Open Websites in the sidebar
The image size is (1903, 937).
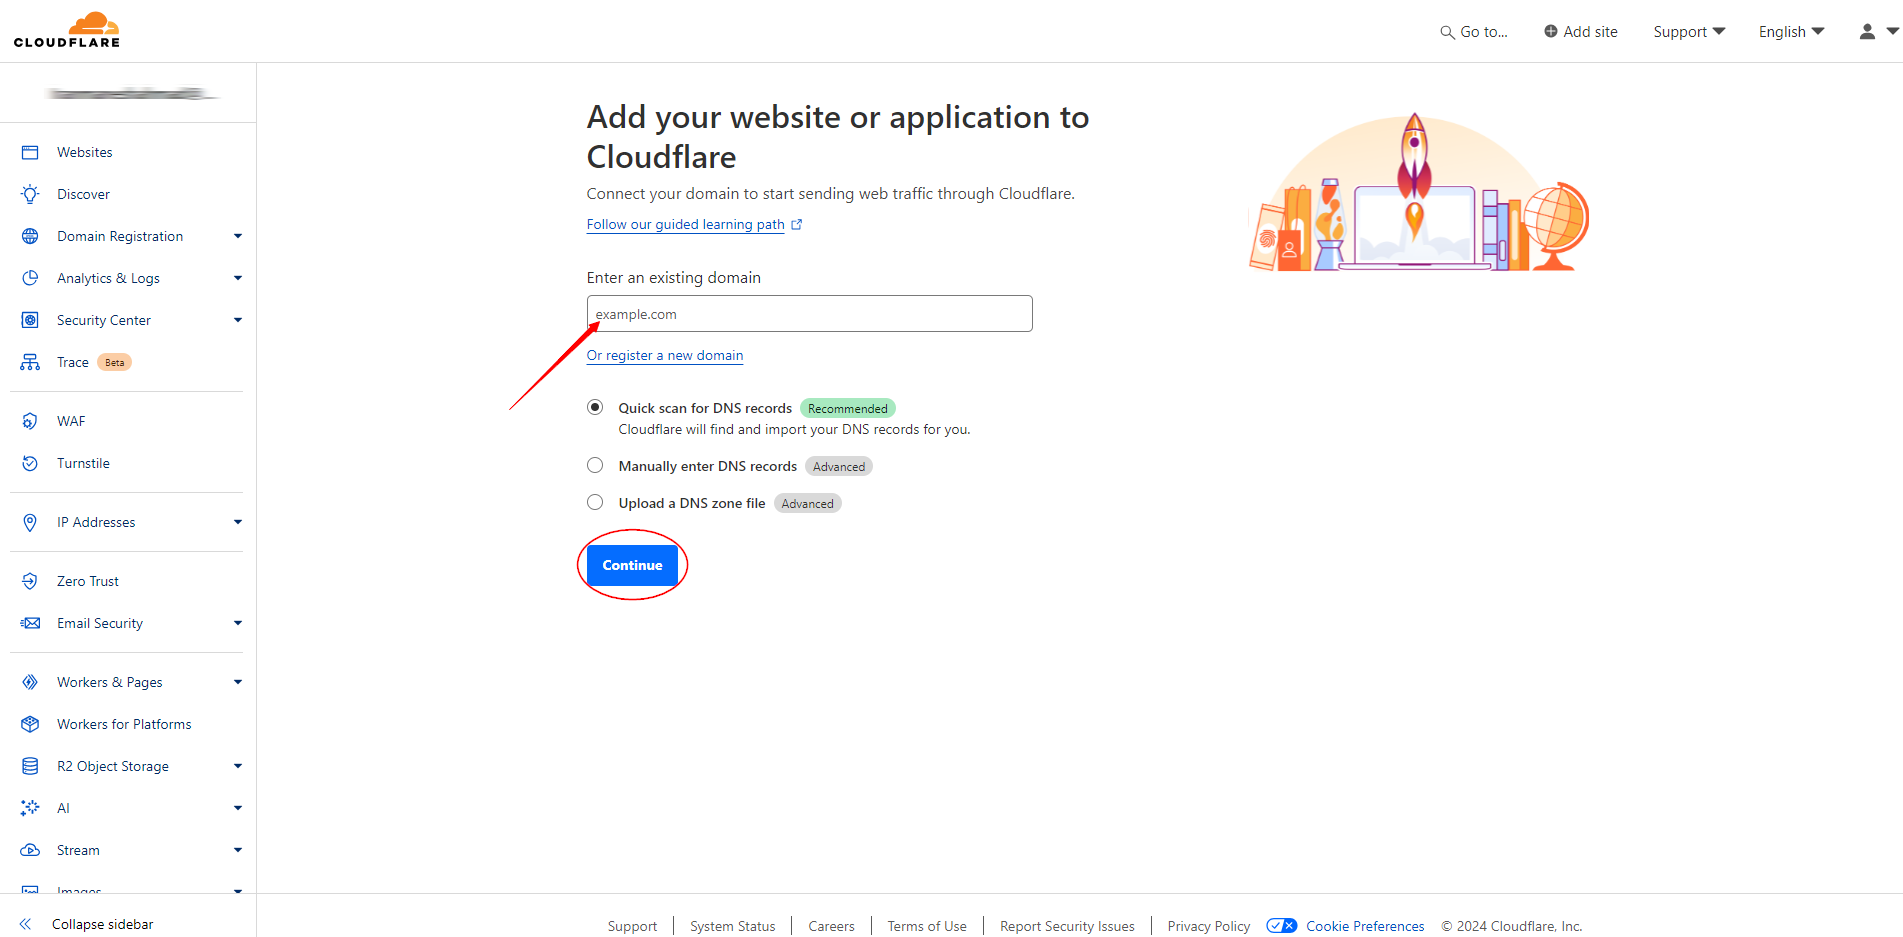click(85, 152)
